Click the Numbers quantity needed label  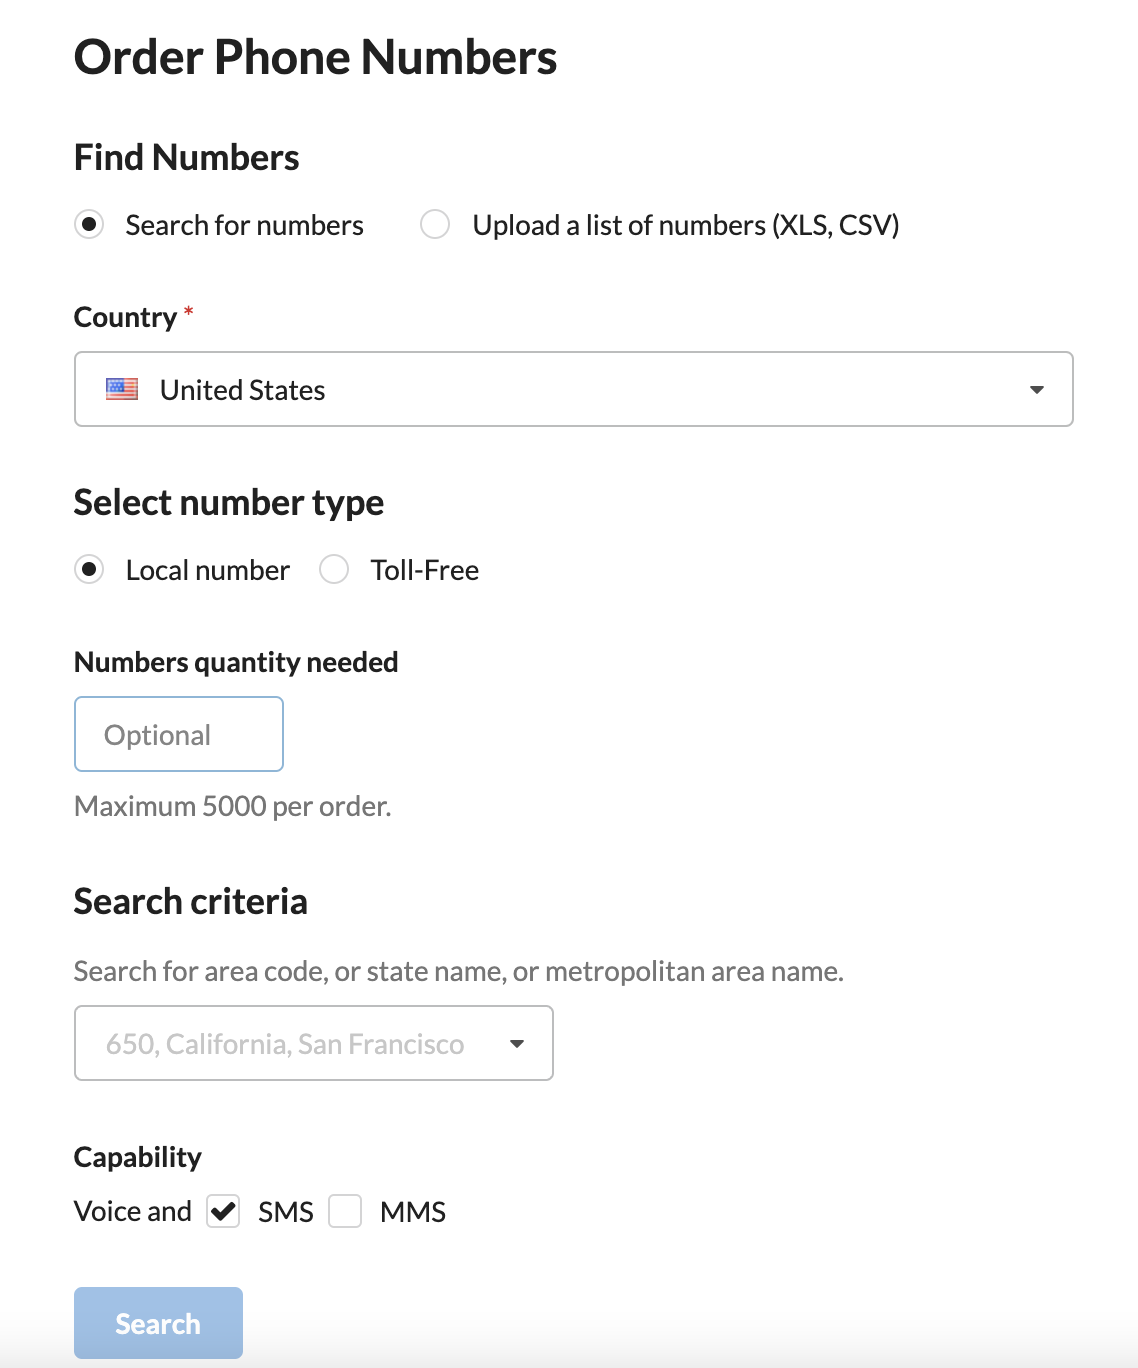(x=236, y=662)
